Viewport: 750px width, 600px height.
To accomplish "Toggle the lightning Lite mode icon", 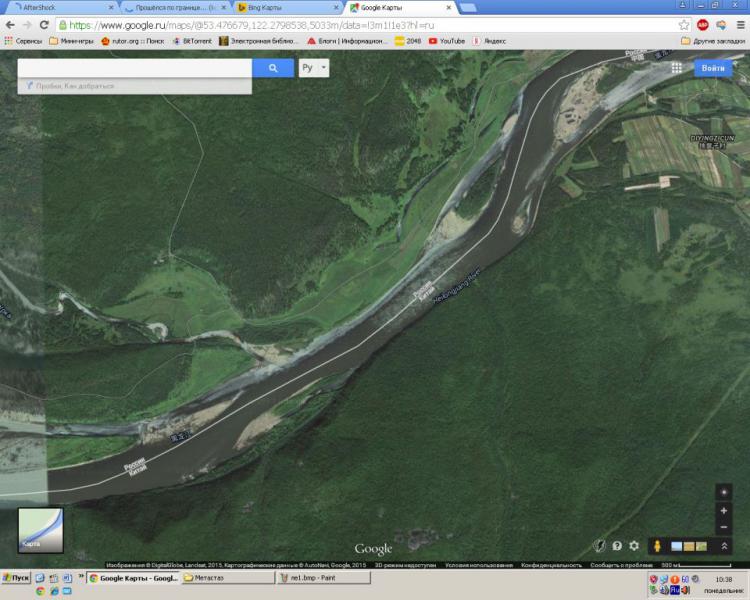I will (599, 546).
